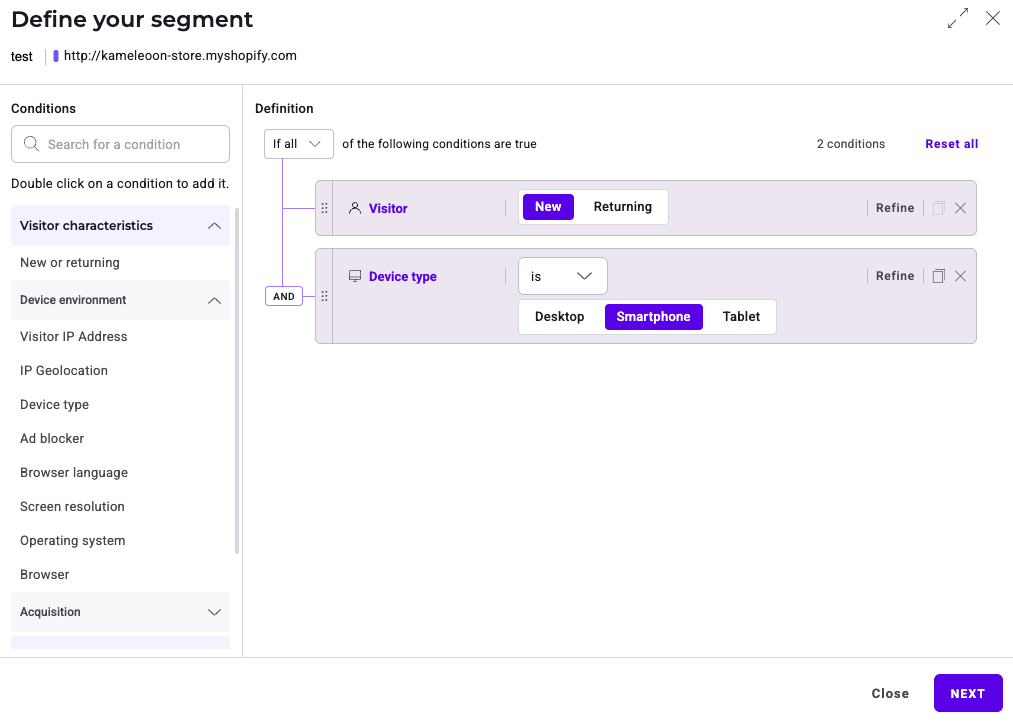The width and height of the screenshot is (1013, 724).
Task: Grab the Device type drag handle
Action: [324, 296]
